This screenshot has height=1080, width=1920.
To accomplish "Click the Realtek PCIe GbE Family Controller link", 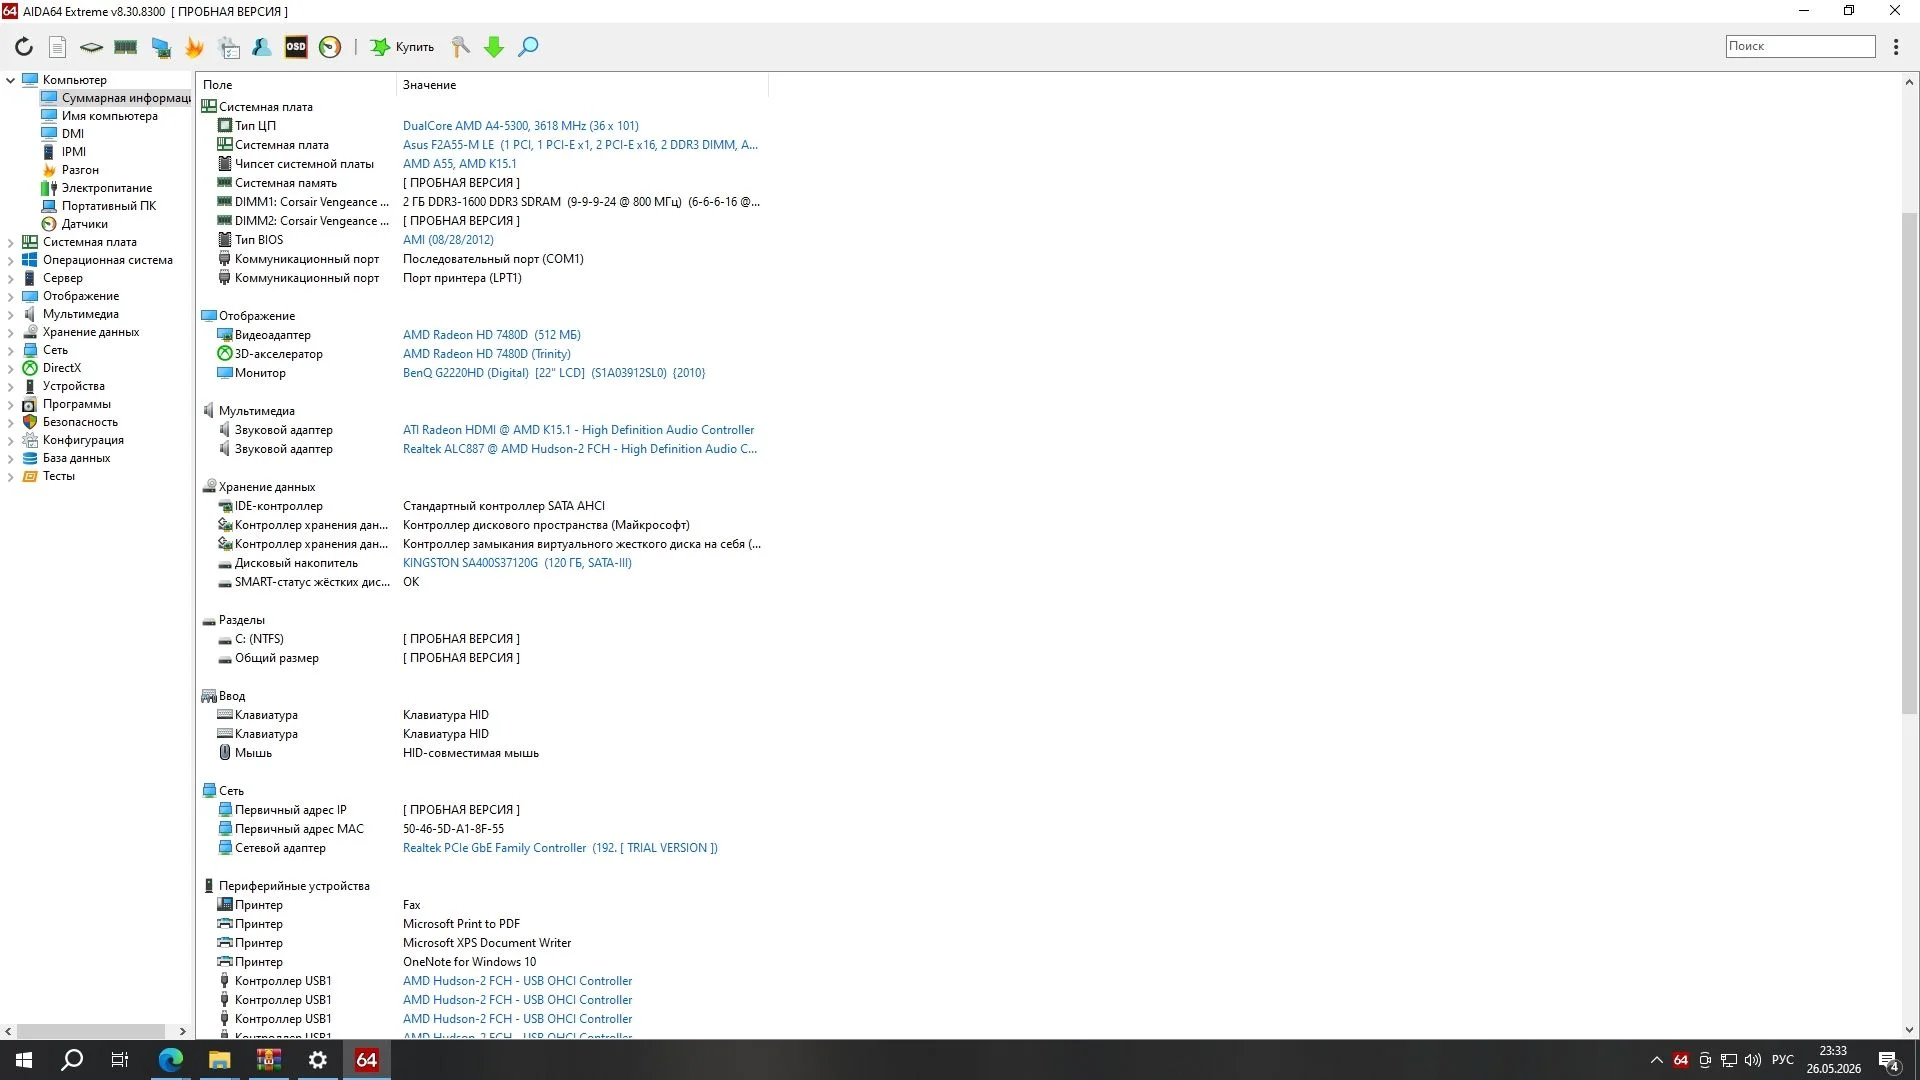I will click(x=560, y=848).
